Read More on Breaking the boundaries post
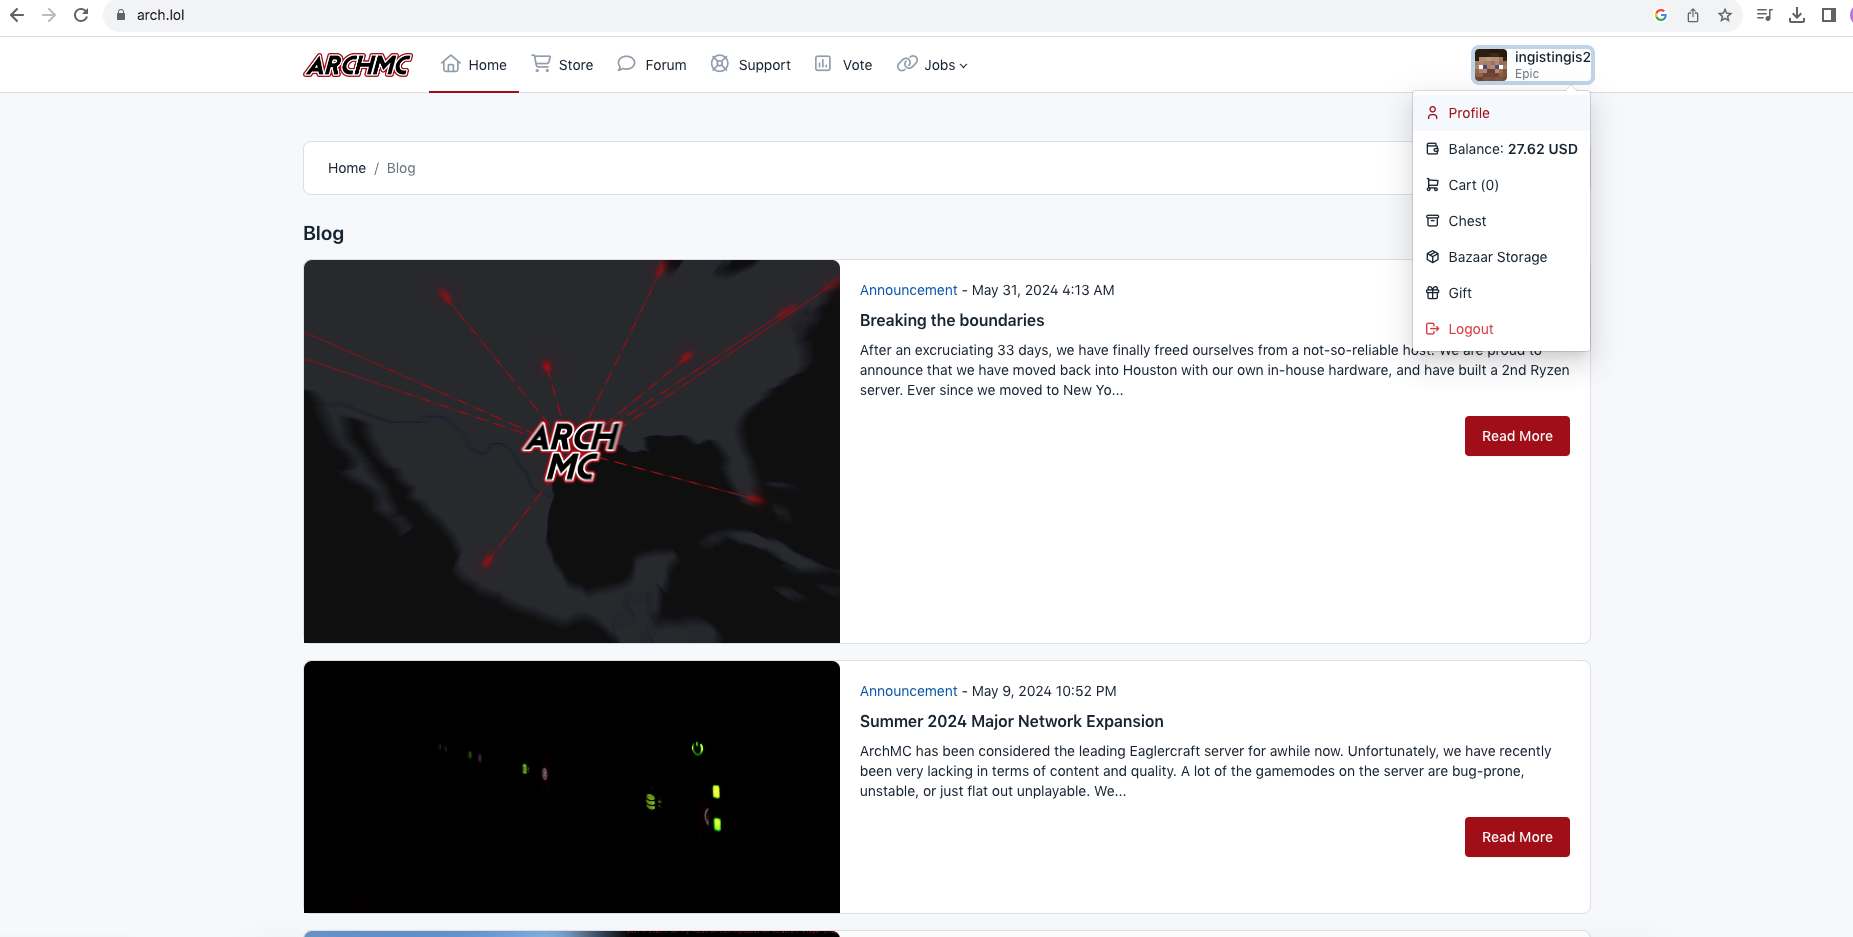This screenshot has height=937, width=1853. pyautogui.click(x=1517, y=436)
